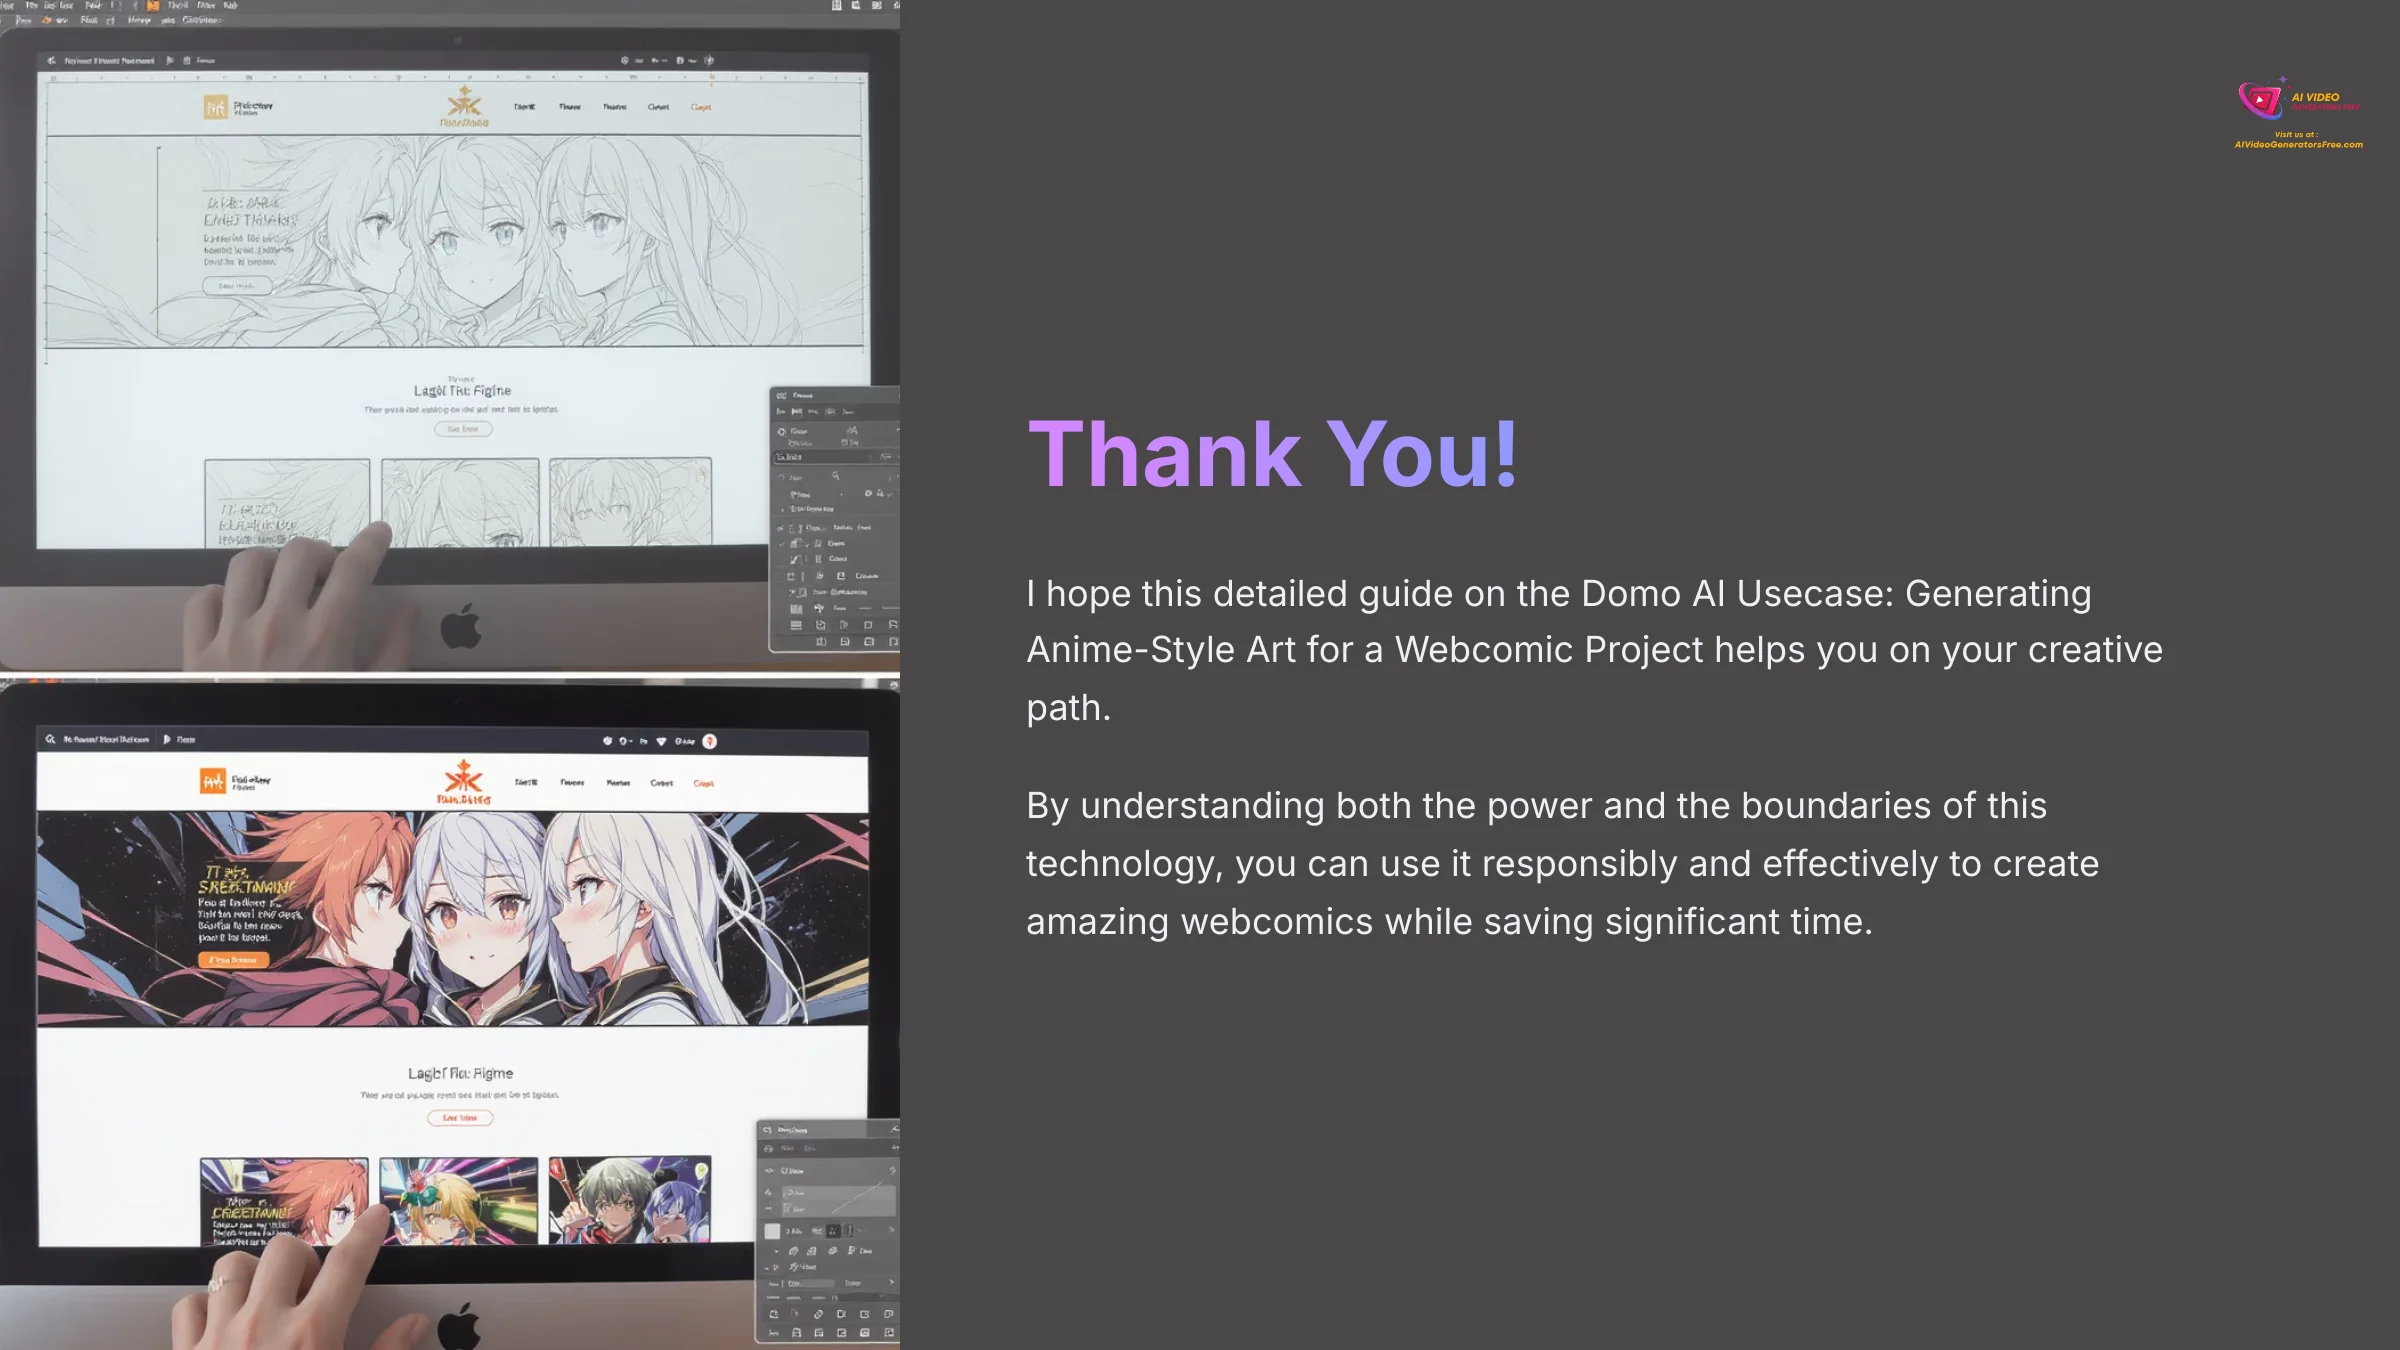Click yellow square logo in sketch site header
The image size is (2400, 1350).
coord(215,107)
